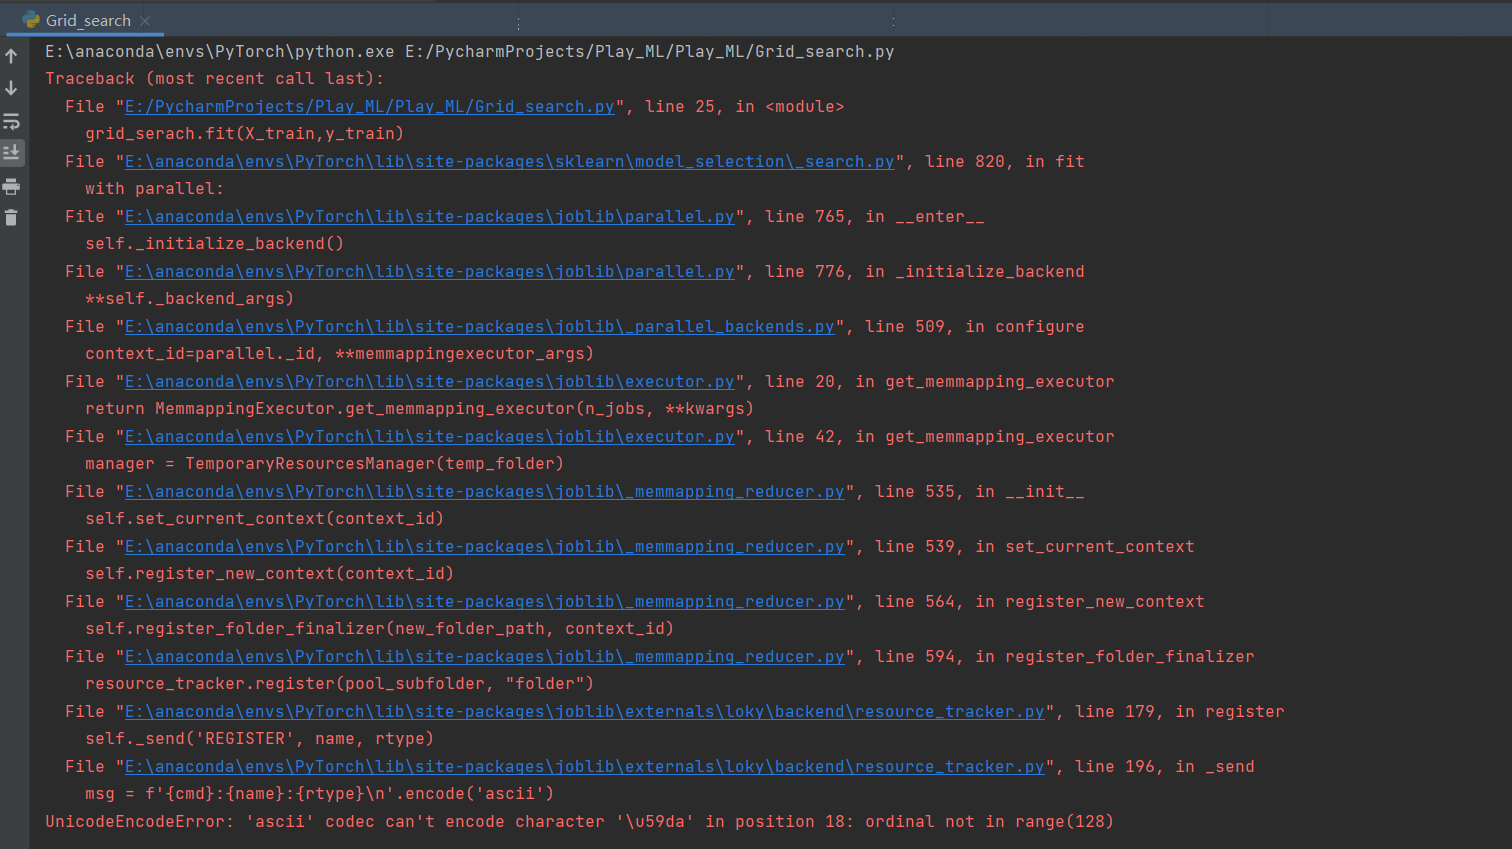Open the executor.py link at line 42

(x=429, y=437)
